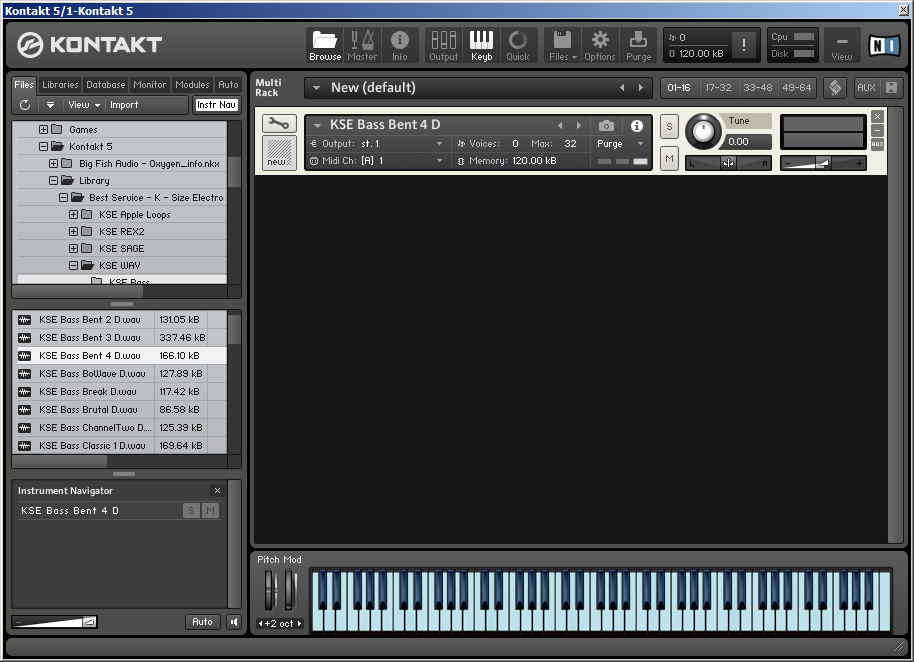Screen dimensions: 914x662
Task: Load the next multi preset
Action: (641, 88)
